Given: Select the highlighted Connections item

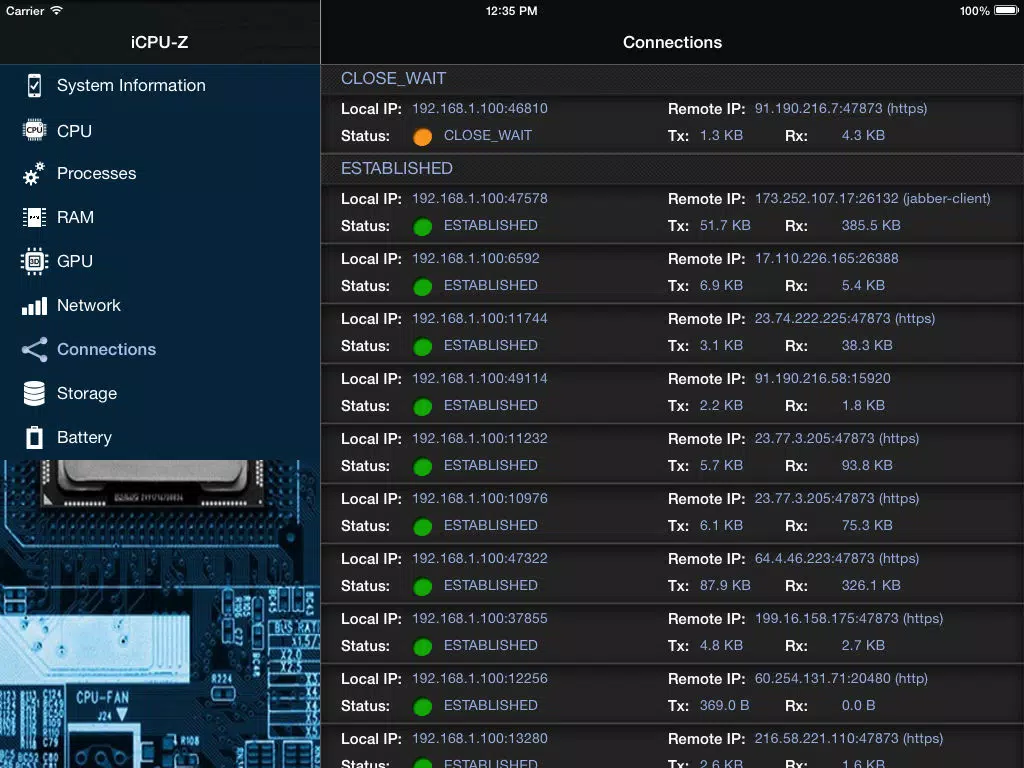Looking at the screenshot, I should (x=160, y=349).
